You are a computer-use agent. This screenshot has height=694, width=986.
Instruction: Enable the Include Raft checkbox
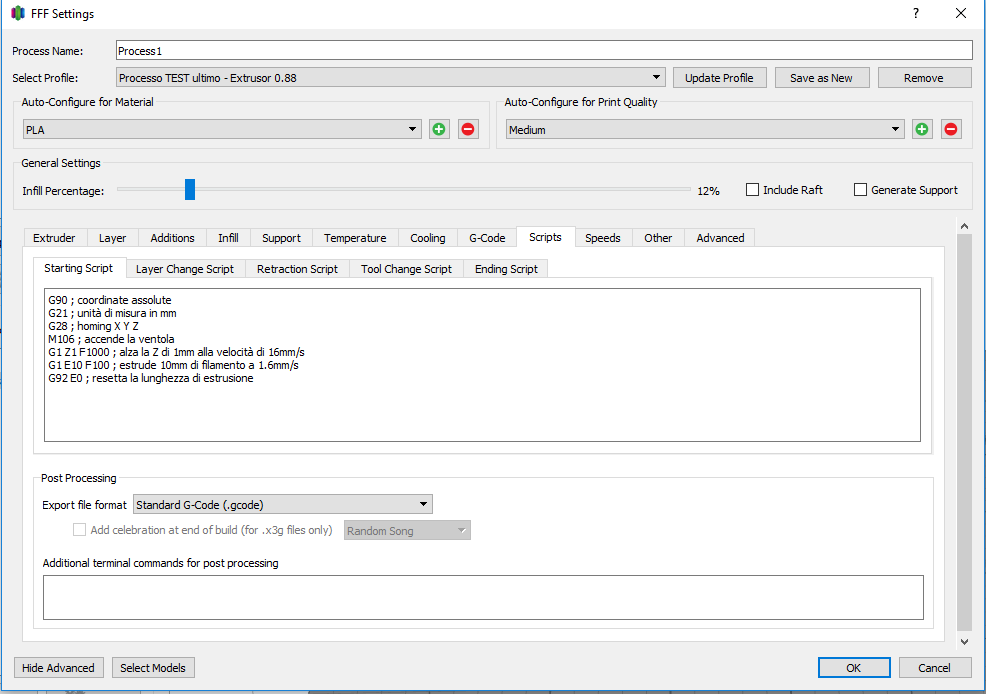[x=752, y=190]
